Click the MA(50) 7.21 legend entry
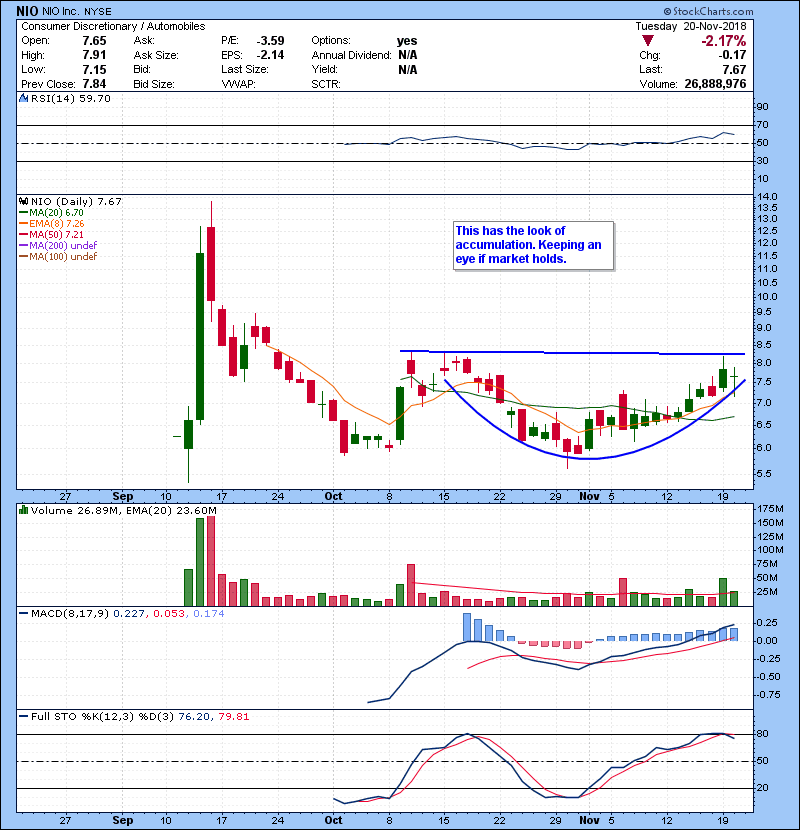Viewport: 800px width, 830px height. tap(51, 234)
